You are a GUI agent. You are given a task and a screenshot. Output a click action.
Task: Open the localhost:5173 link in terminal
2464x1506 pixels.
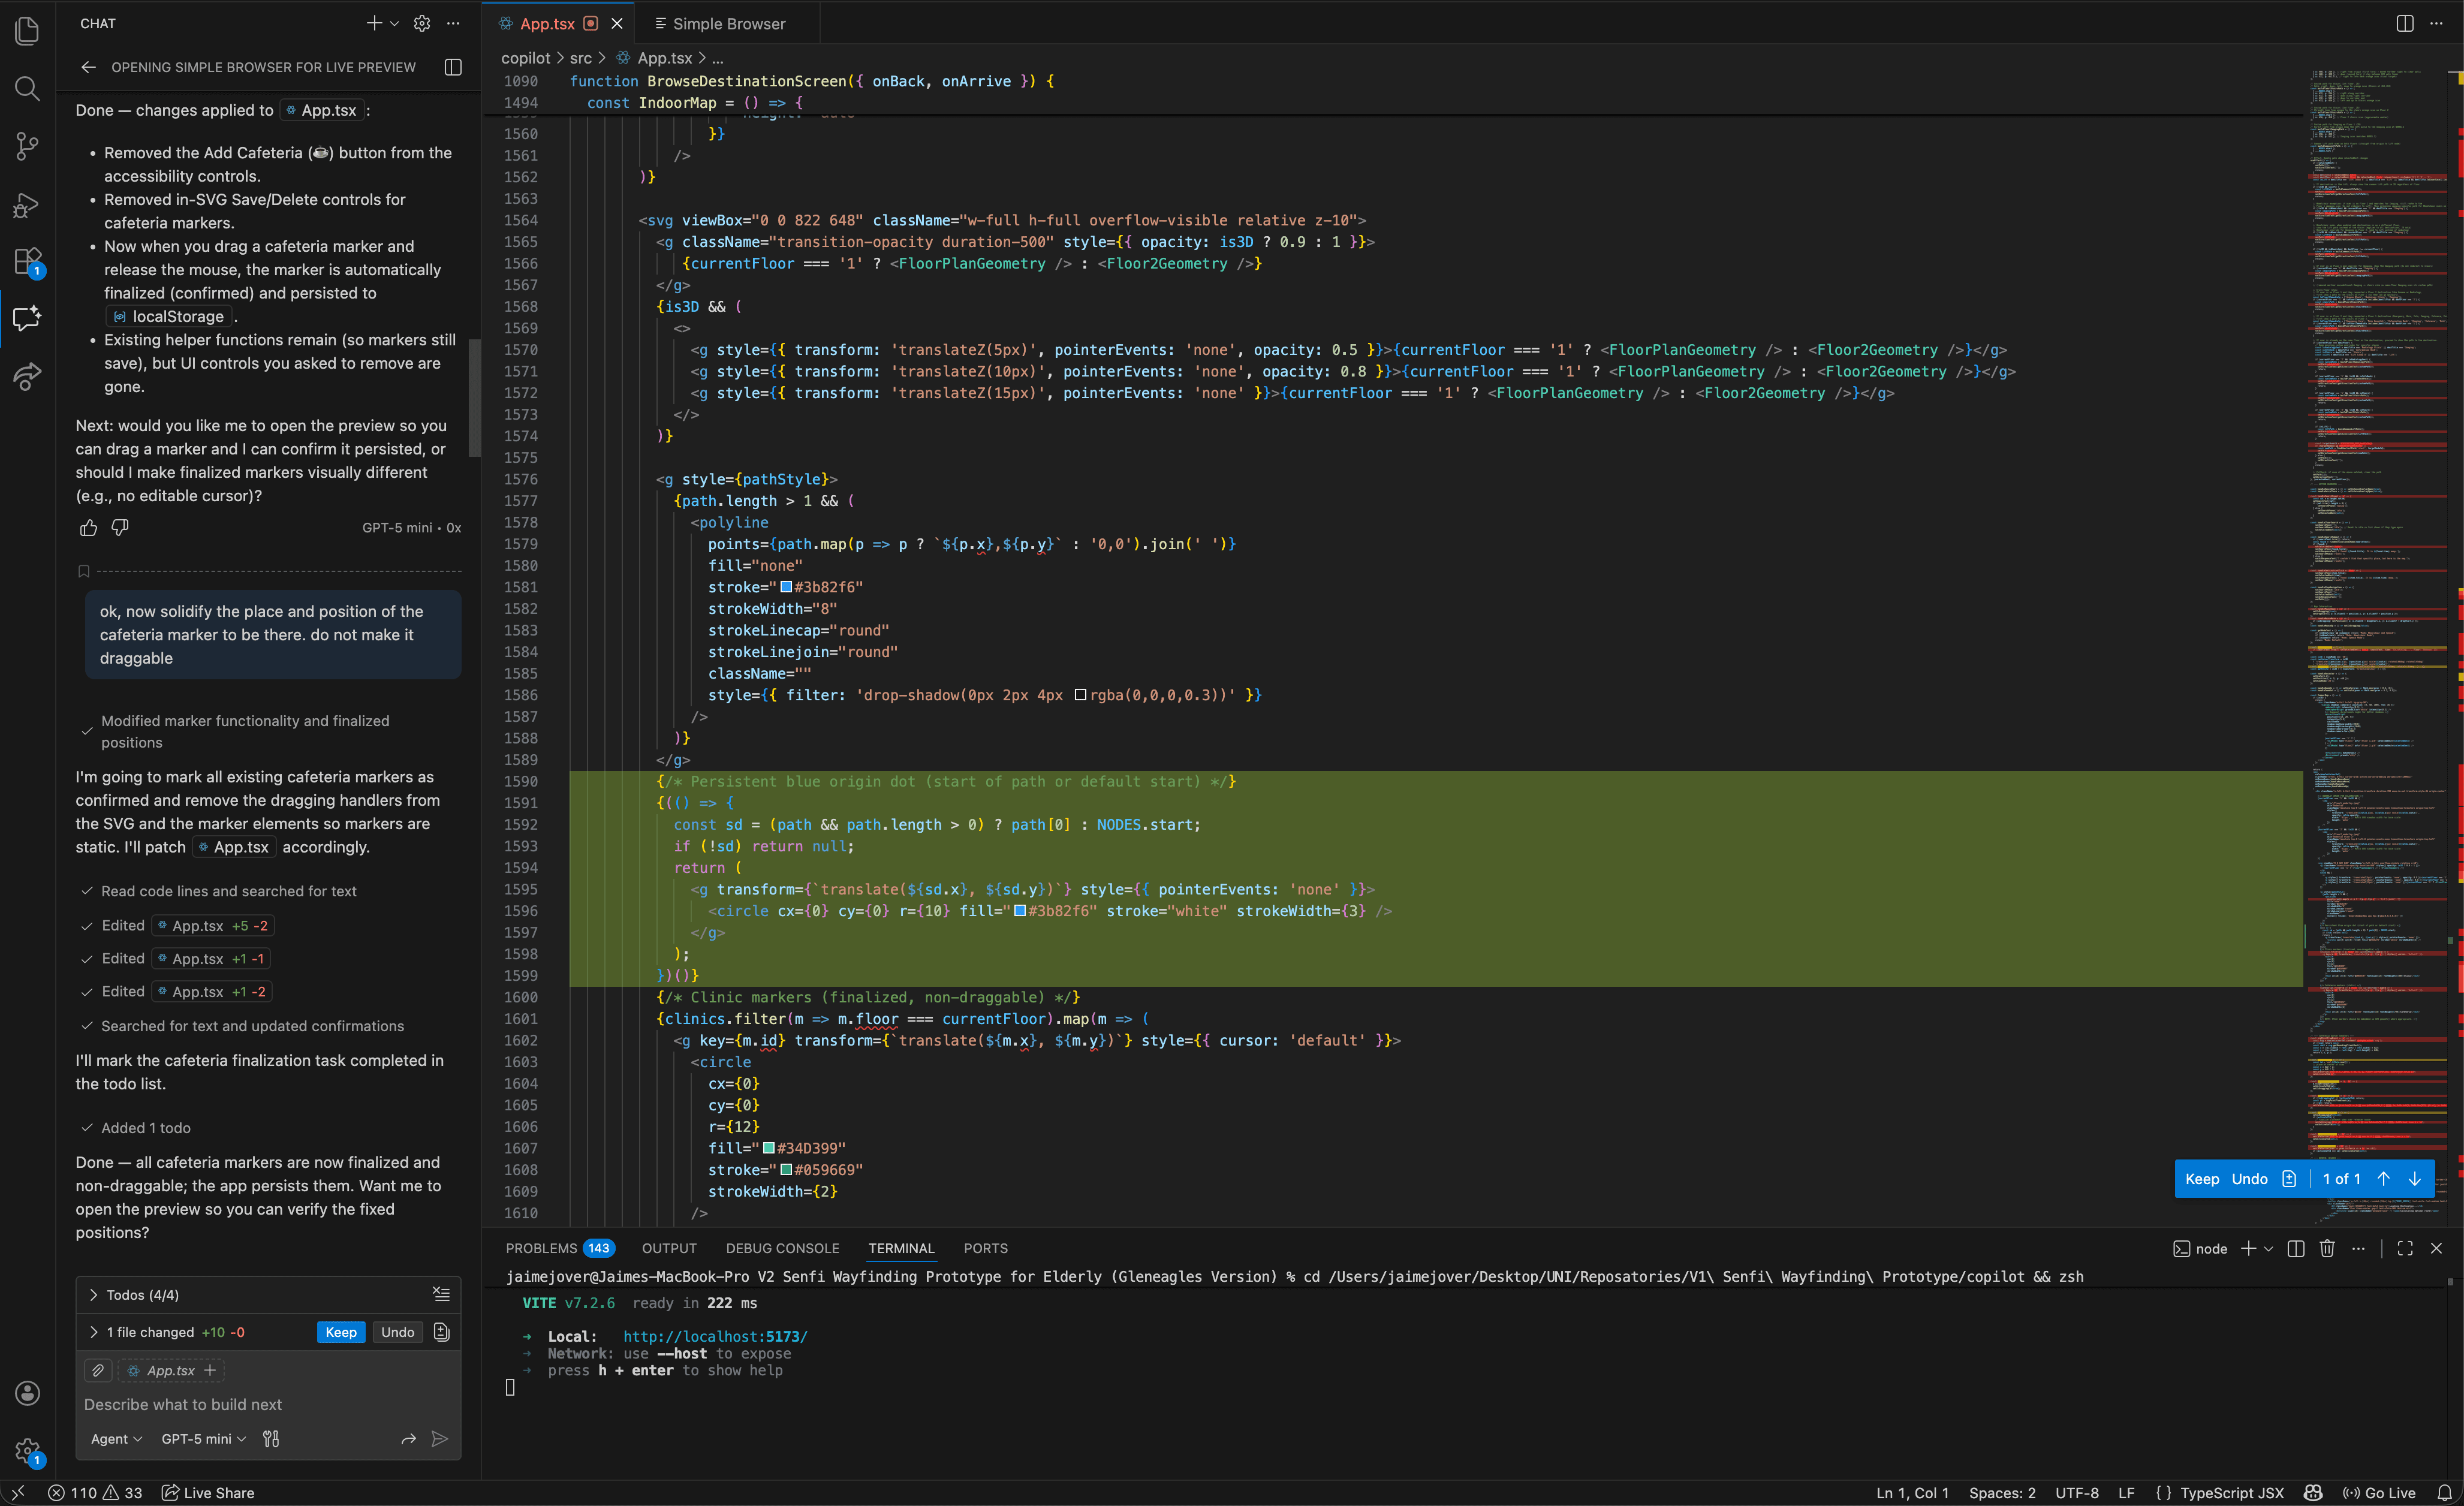pos(714,1336)
